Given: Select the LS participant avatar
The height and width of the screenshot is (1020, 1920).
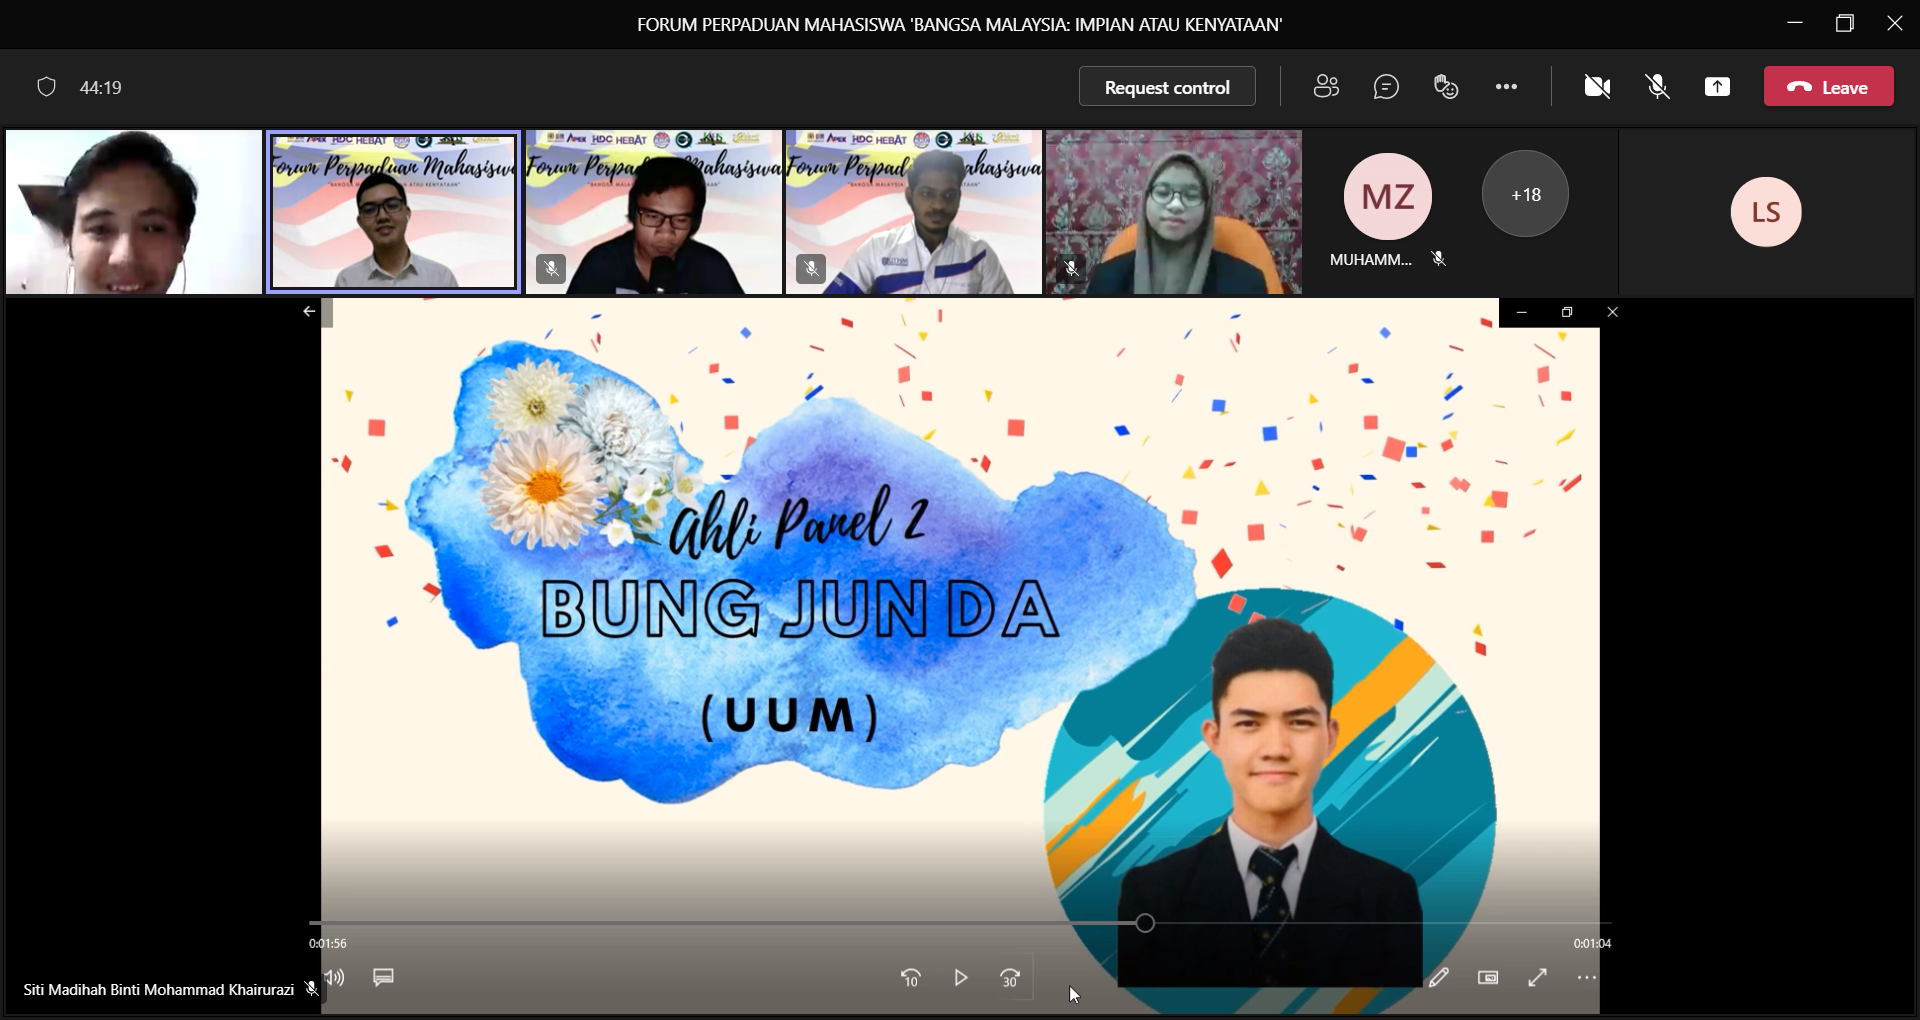Looking at the screenshot, I should tap(1766, 211).
